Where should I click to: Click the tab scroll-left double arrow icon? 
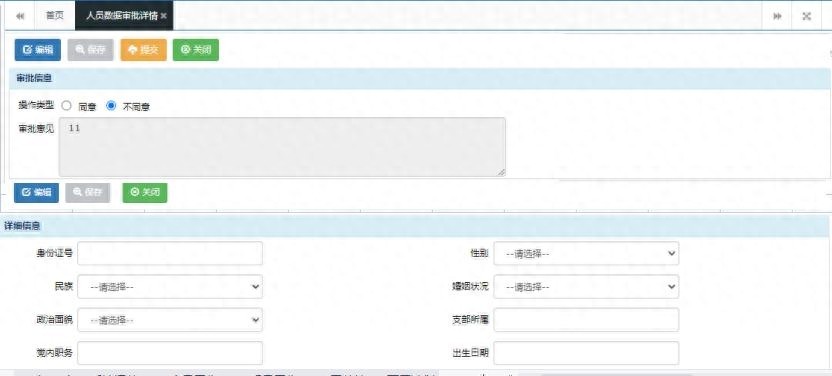click(x=20, y=16)
